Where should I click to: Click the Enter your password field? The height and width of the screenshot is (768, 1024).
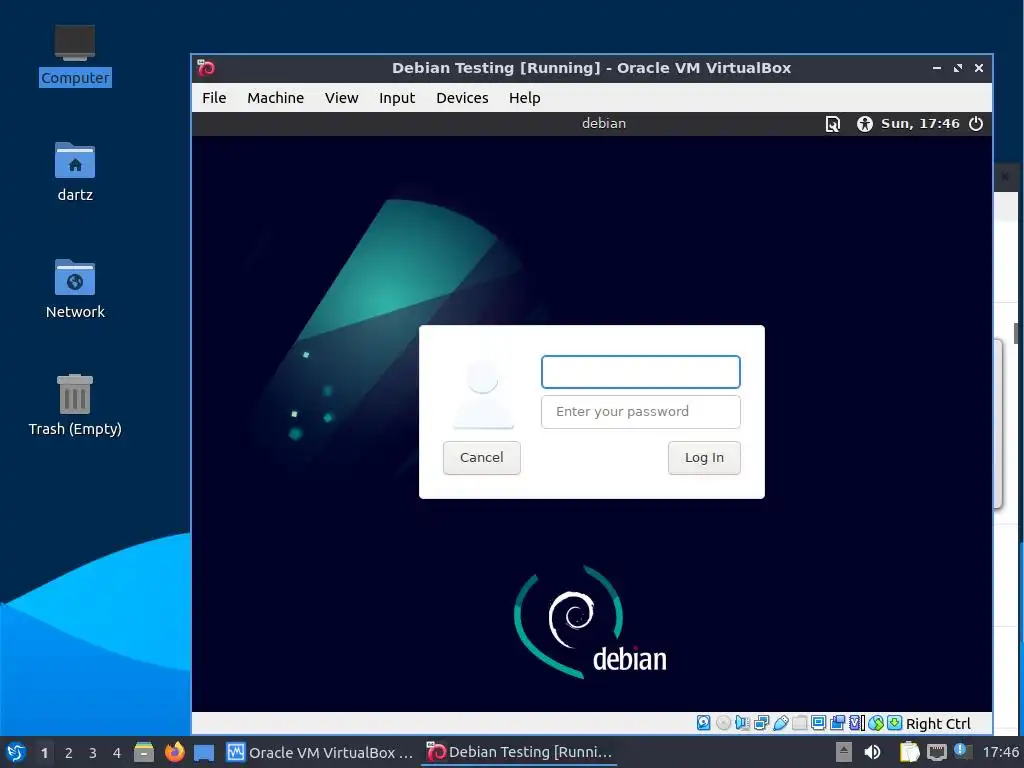click(641, 411)
